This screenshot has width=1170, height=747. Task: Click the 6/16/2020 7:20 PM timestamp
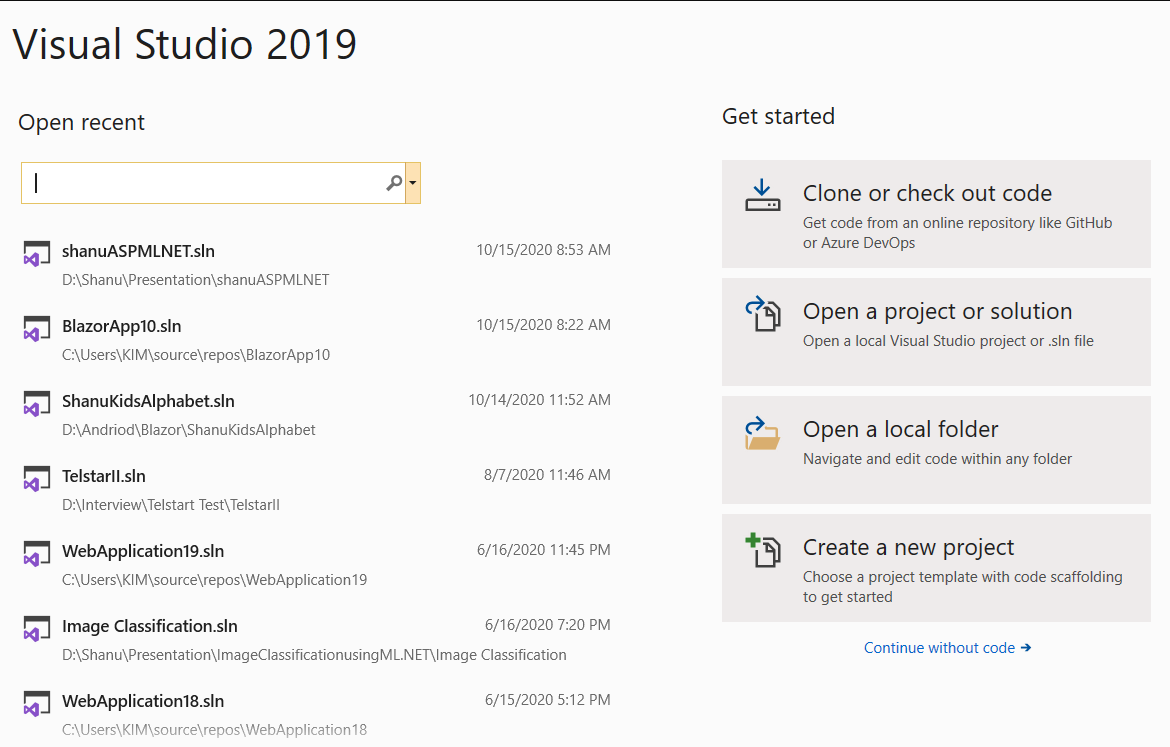548,625
